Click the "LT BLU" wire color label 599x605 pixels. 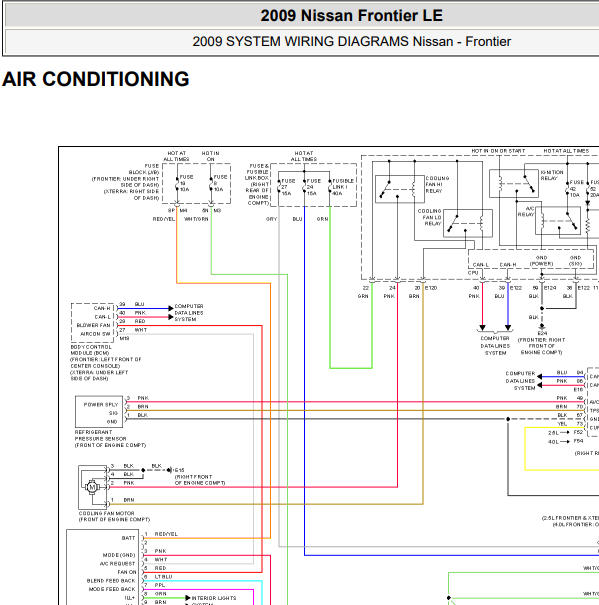pos(163,576)
